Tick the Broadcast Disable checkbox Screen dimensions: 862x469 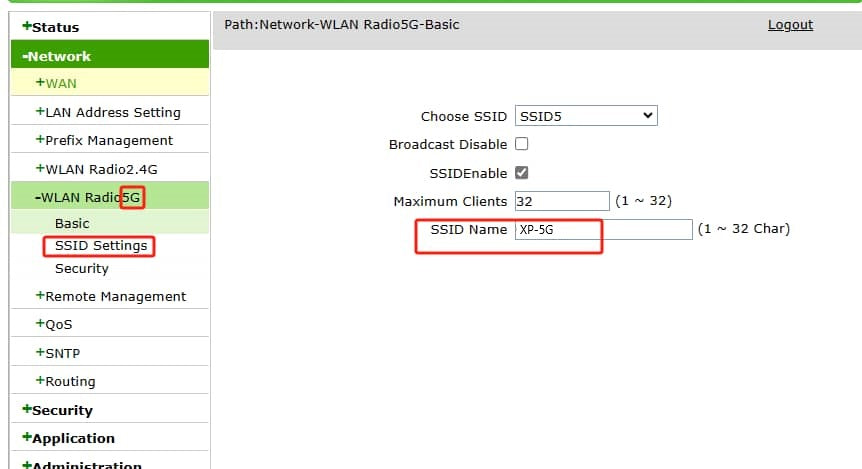[521, 144]
